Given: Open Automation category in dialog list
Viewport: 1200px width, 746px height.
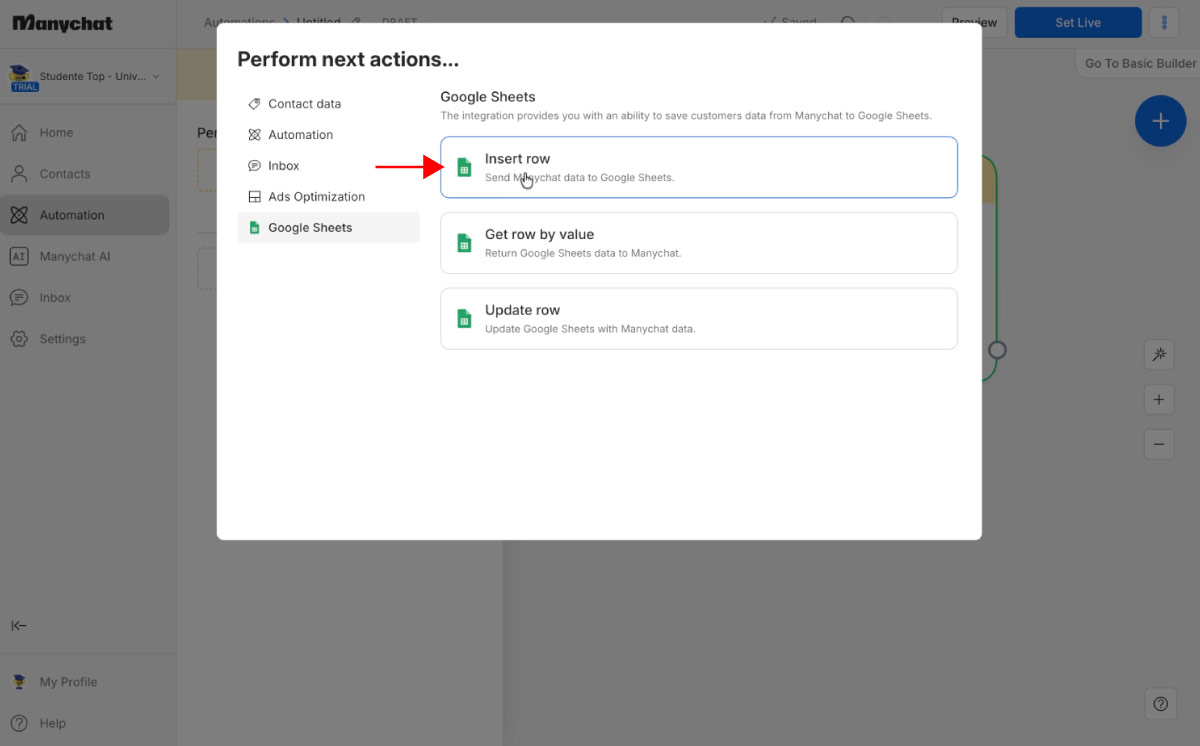Looking at the screenshot, I should (x=328, y=135).
